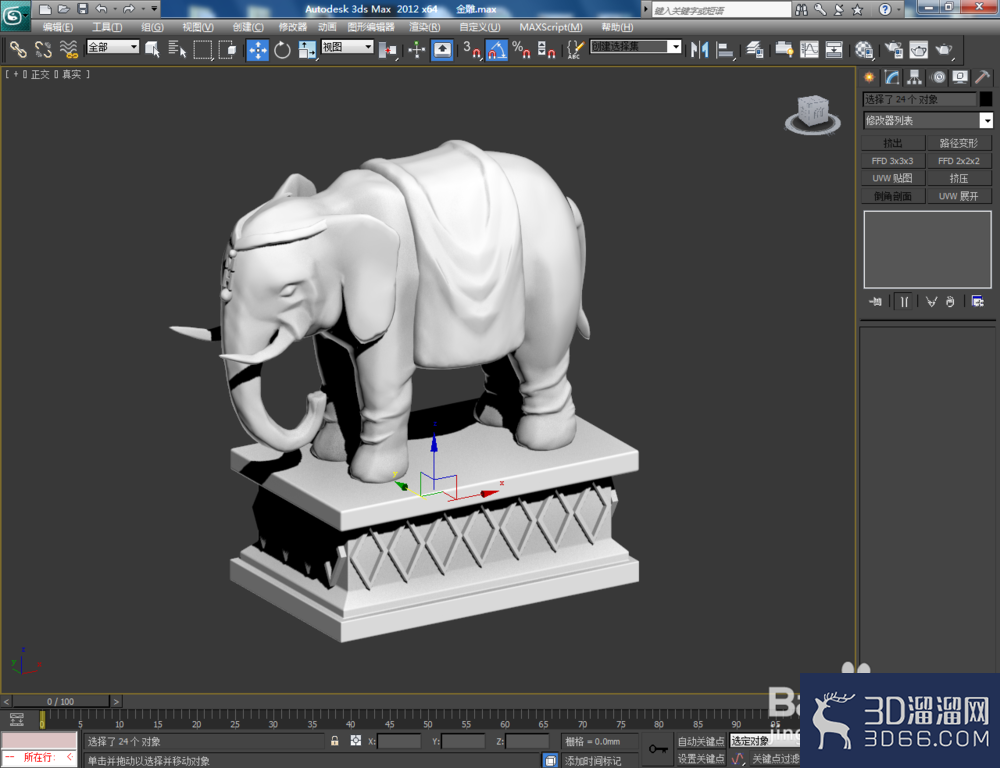Click Select and Manipulate icon

416,49
